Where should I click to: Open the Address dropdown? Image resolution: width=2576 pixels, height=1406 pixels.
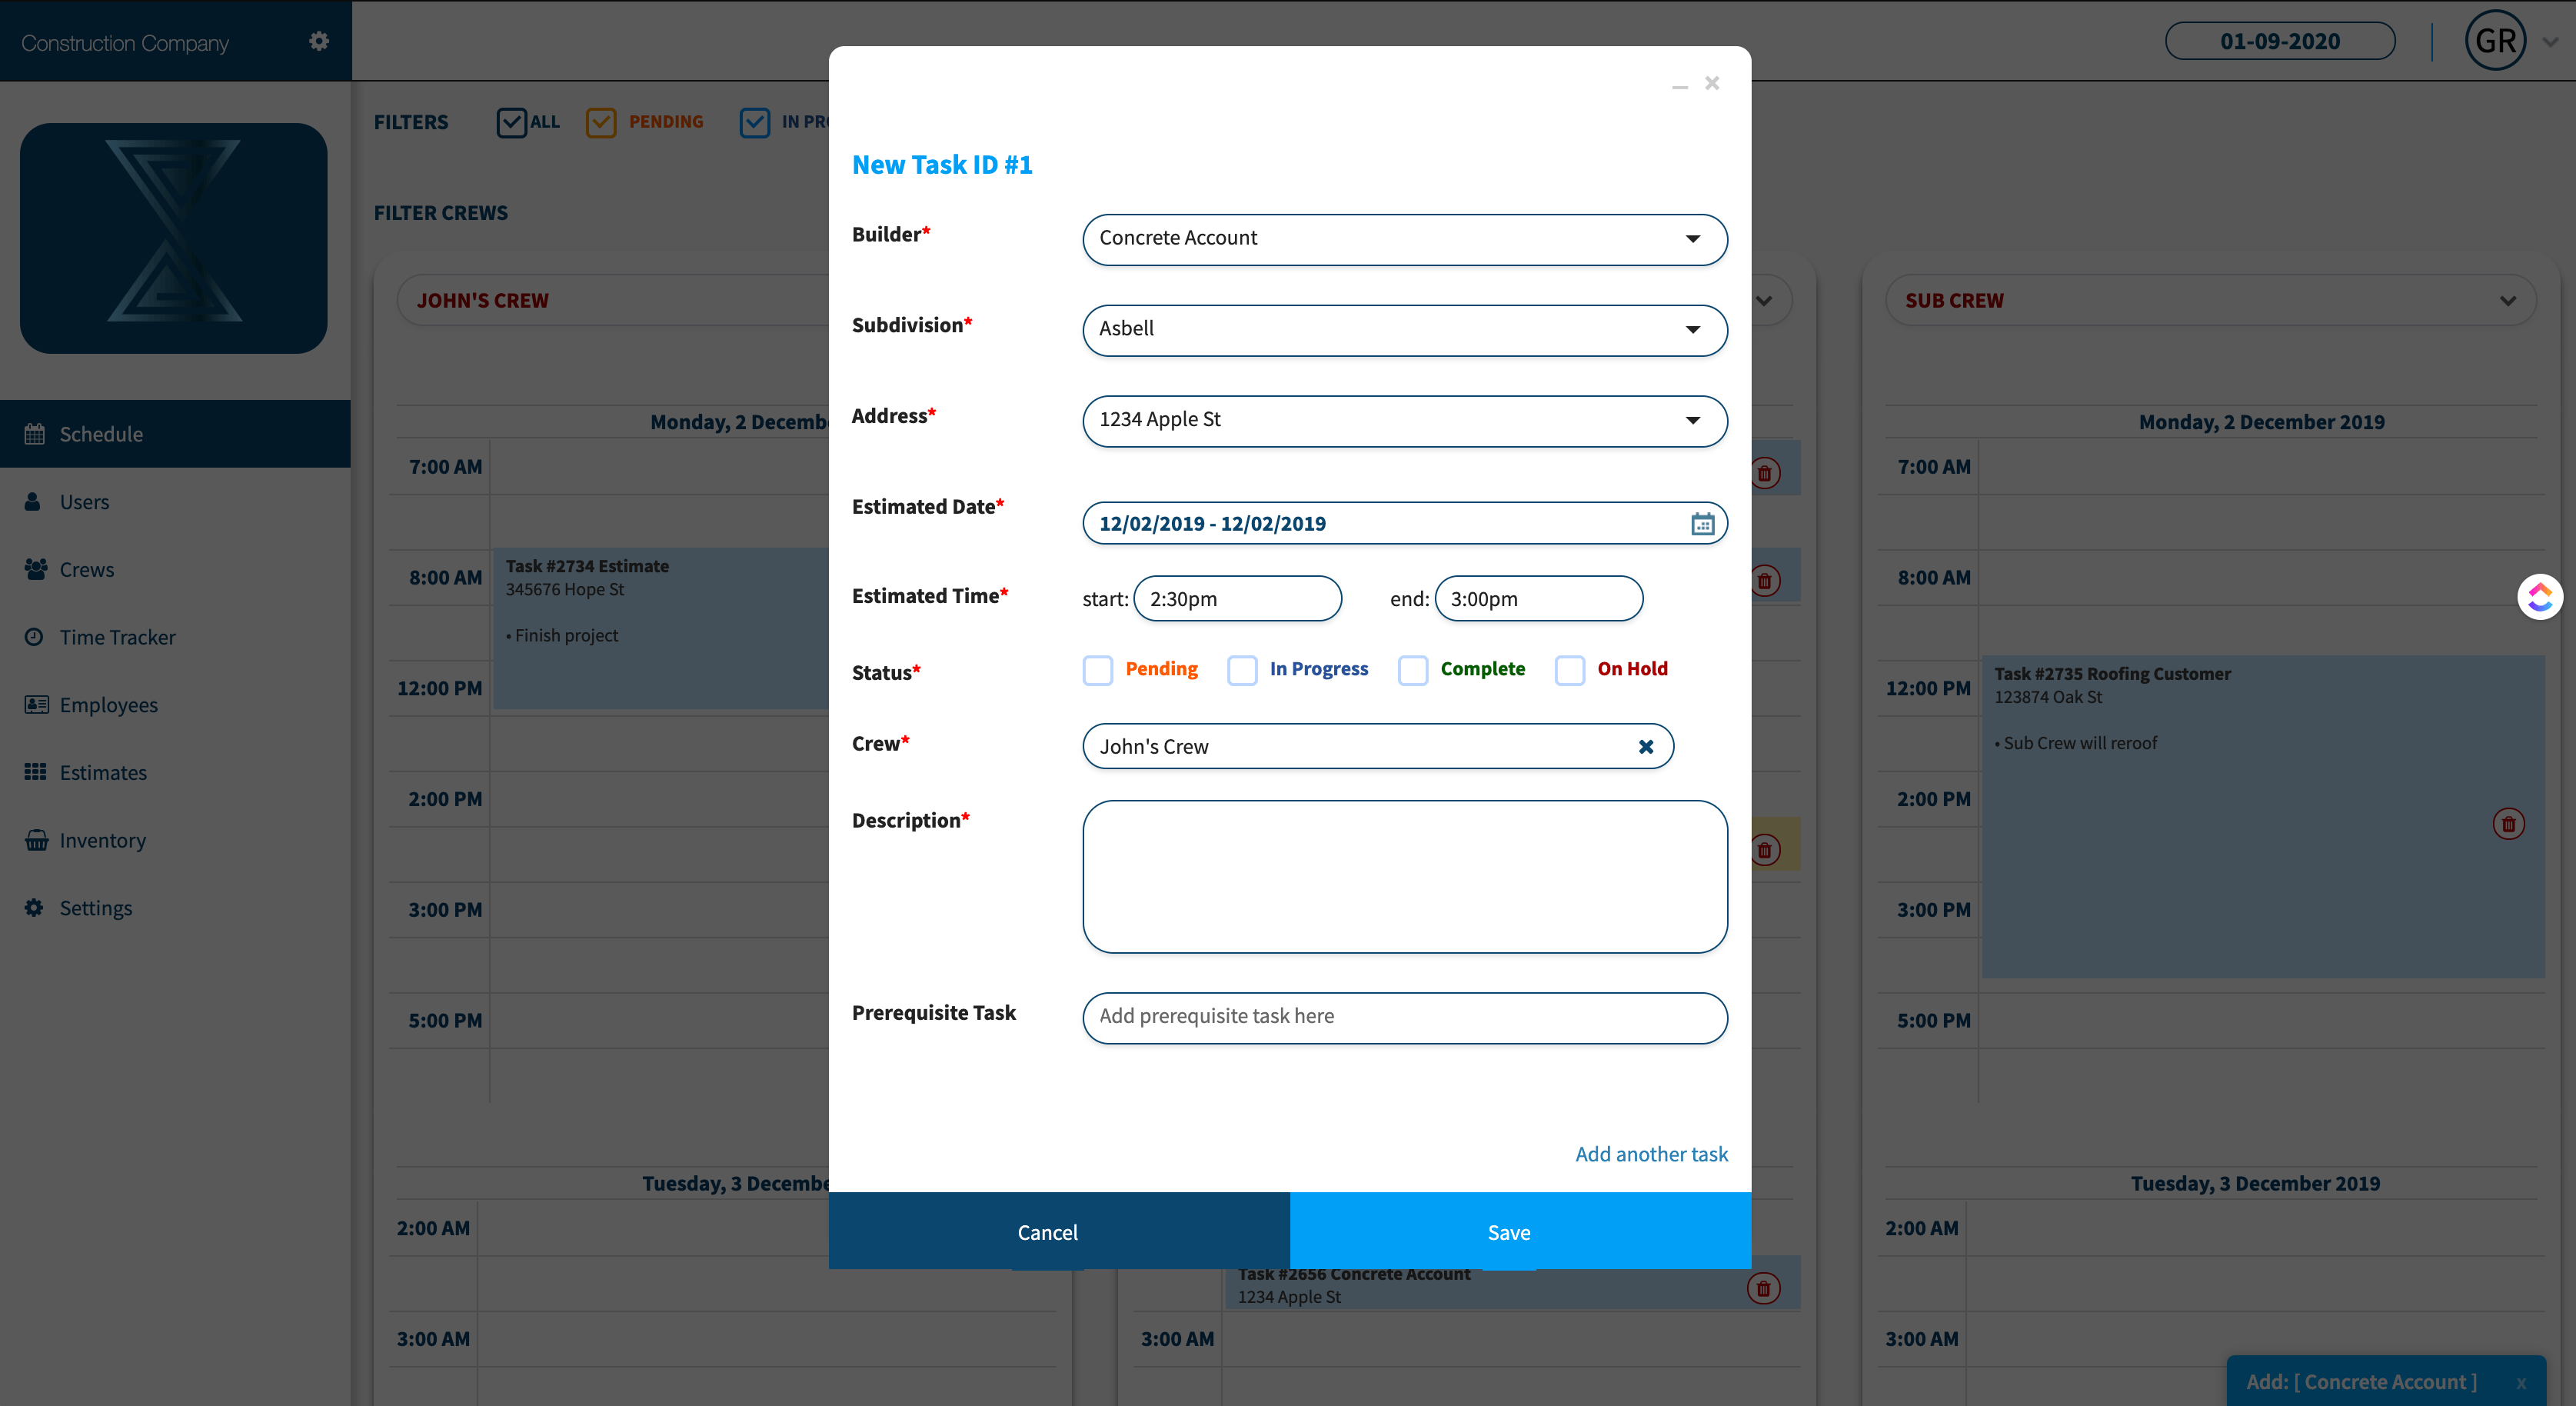[1405, 421]
